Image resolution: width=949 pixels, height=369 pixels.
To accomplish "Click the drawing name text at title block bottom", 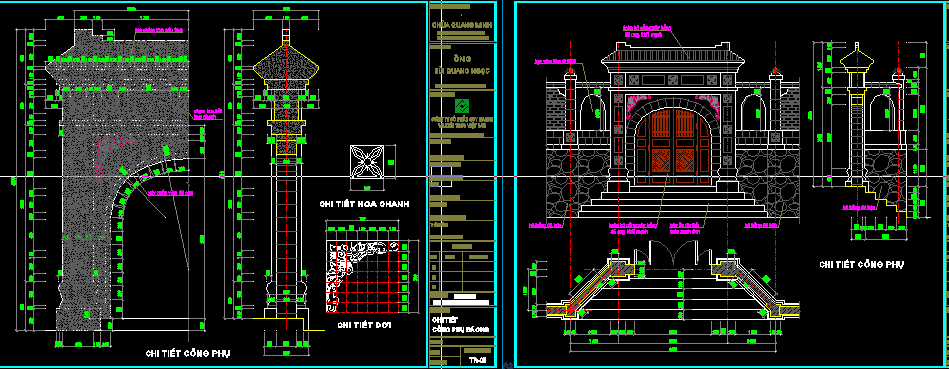I will [459, 324].
